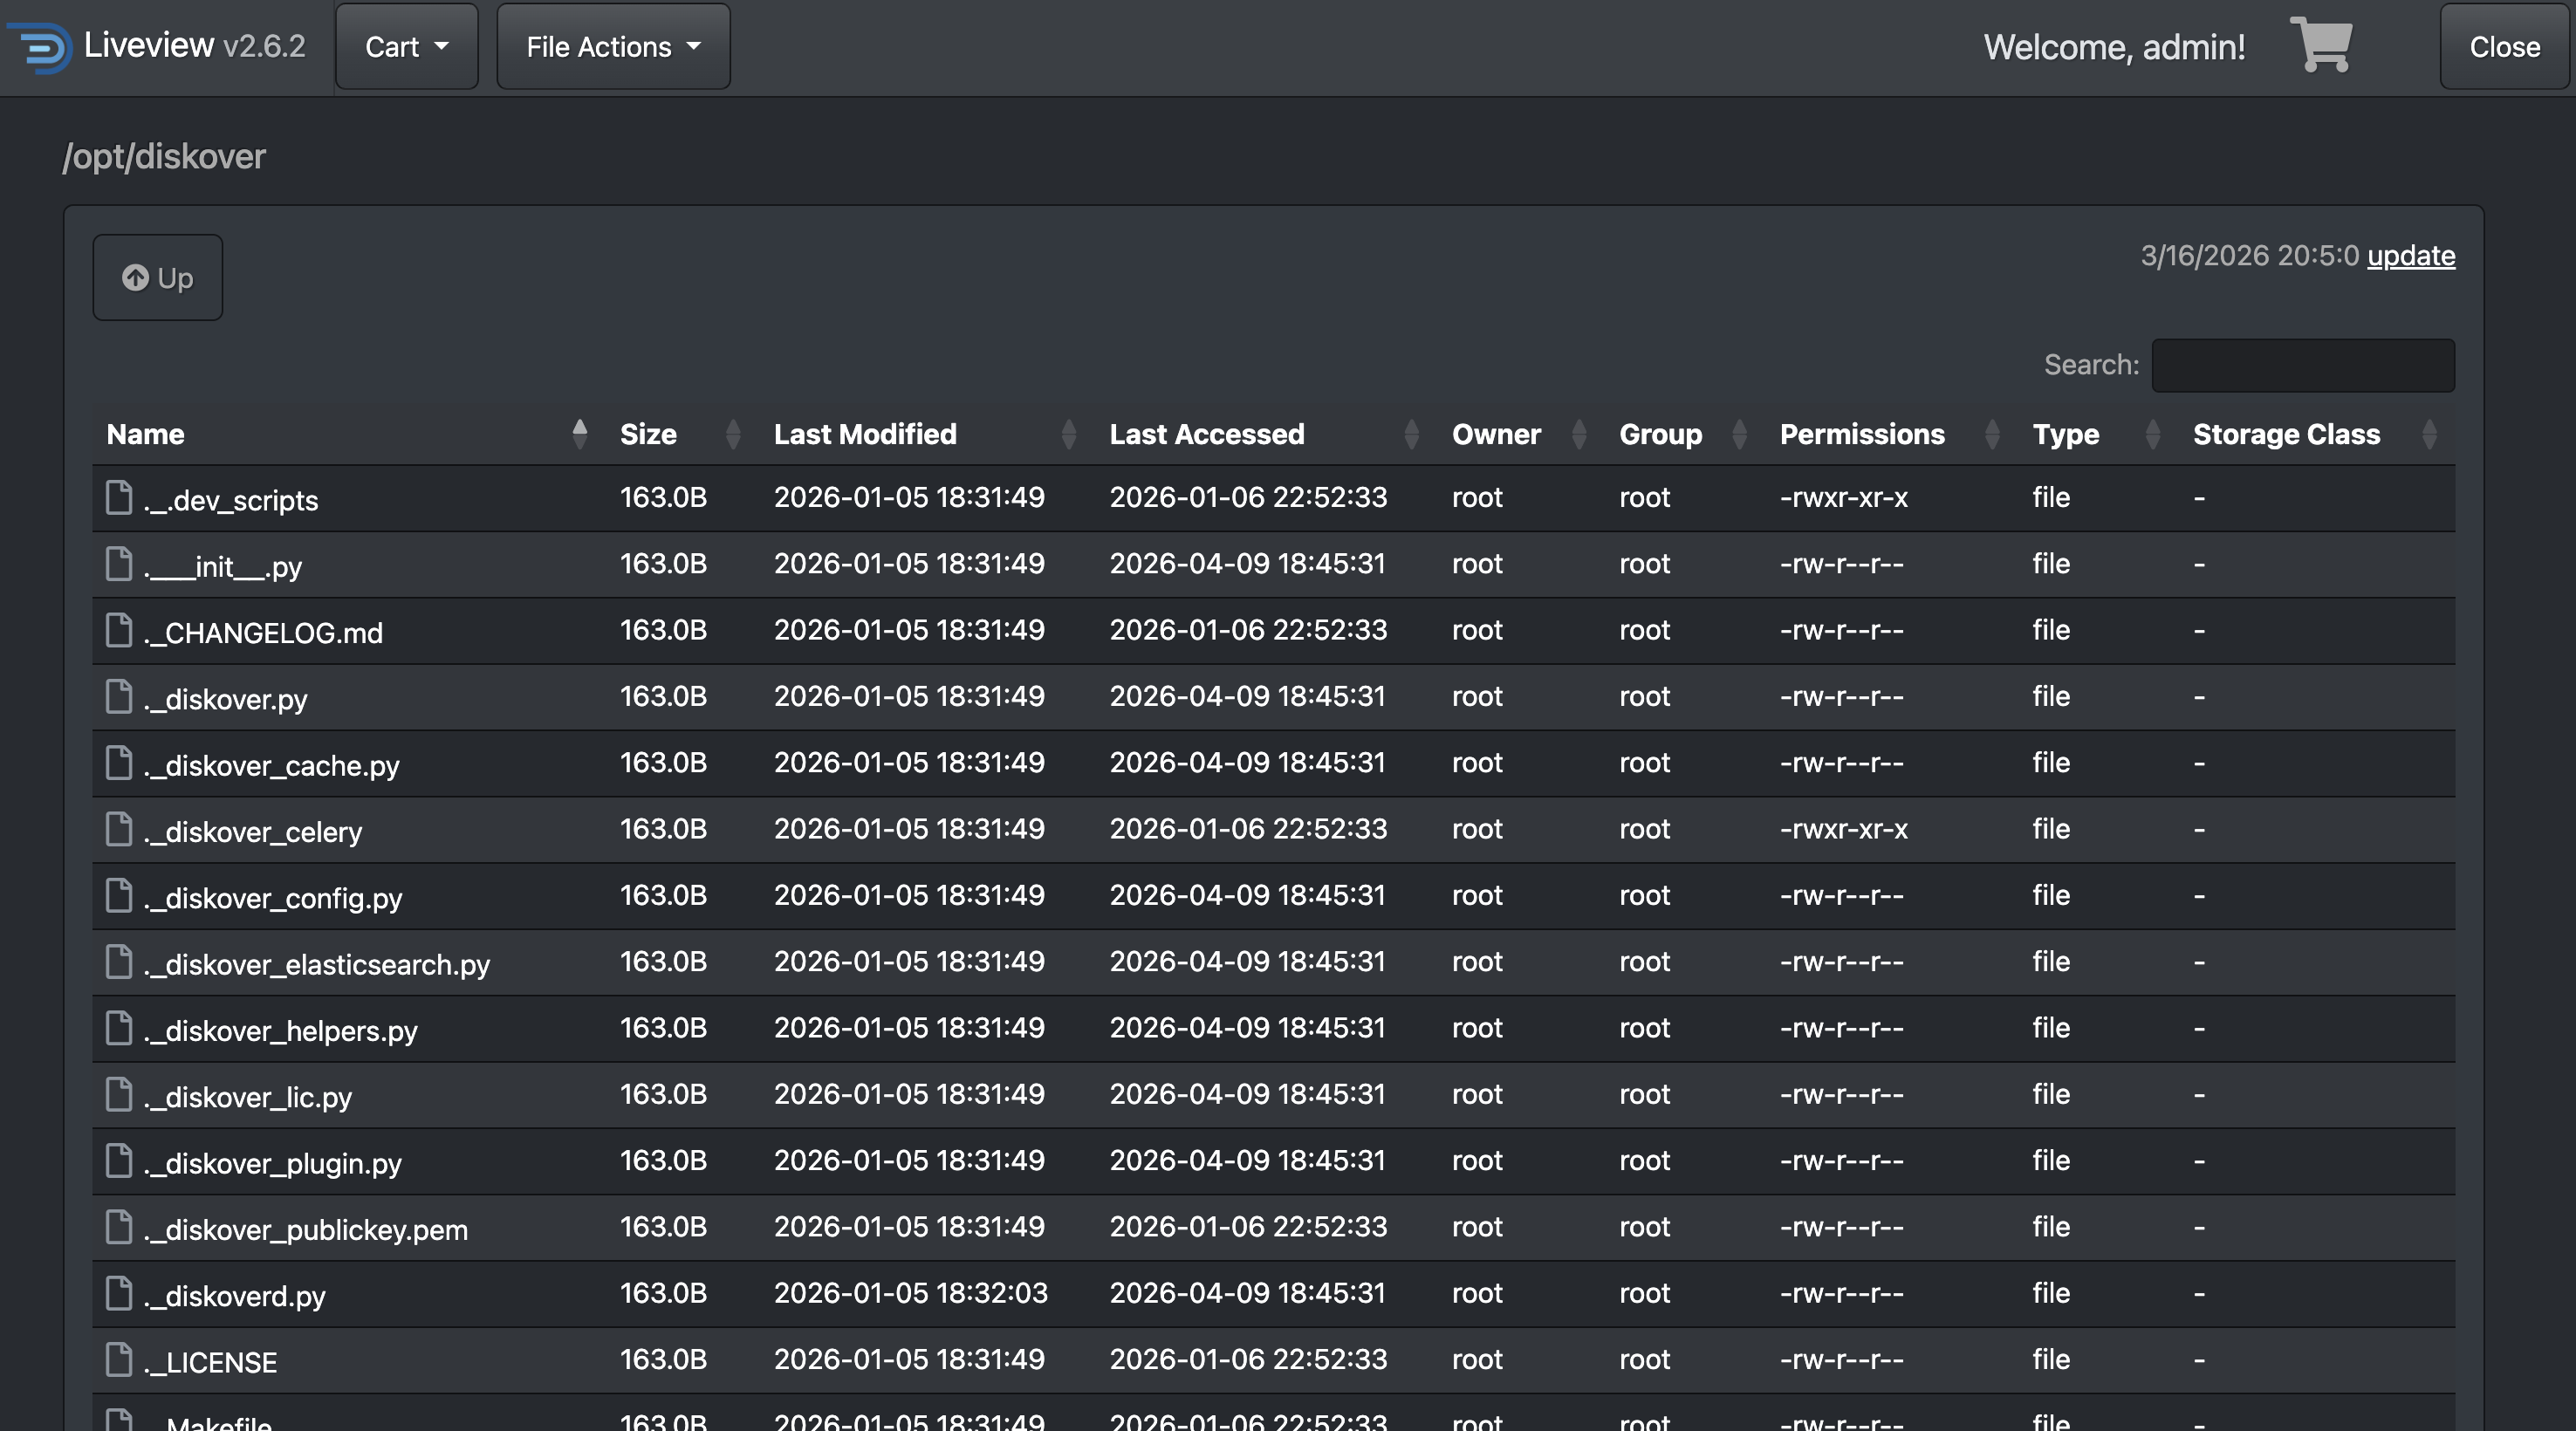Select the ._diskover_publickey.pem file name

point(305,1230)
